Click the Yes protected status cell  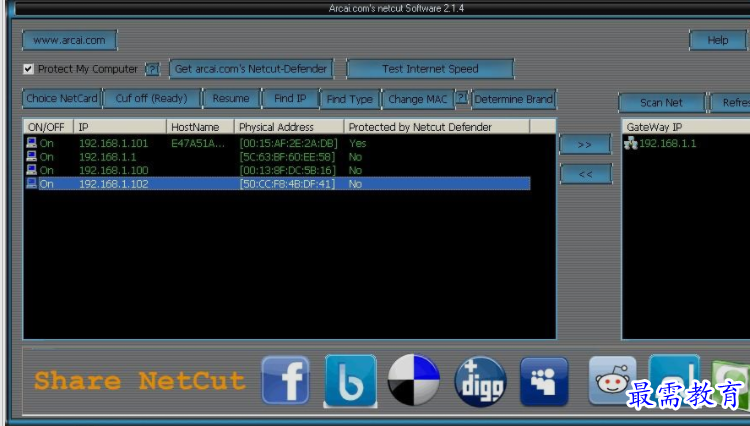[357, 143]
